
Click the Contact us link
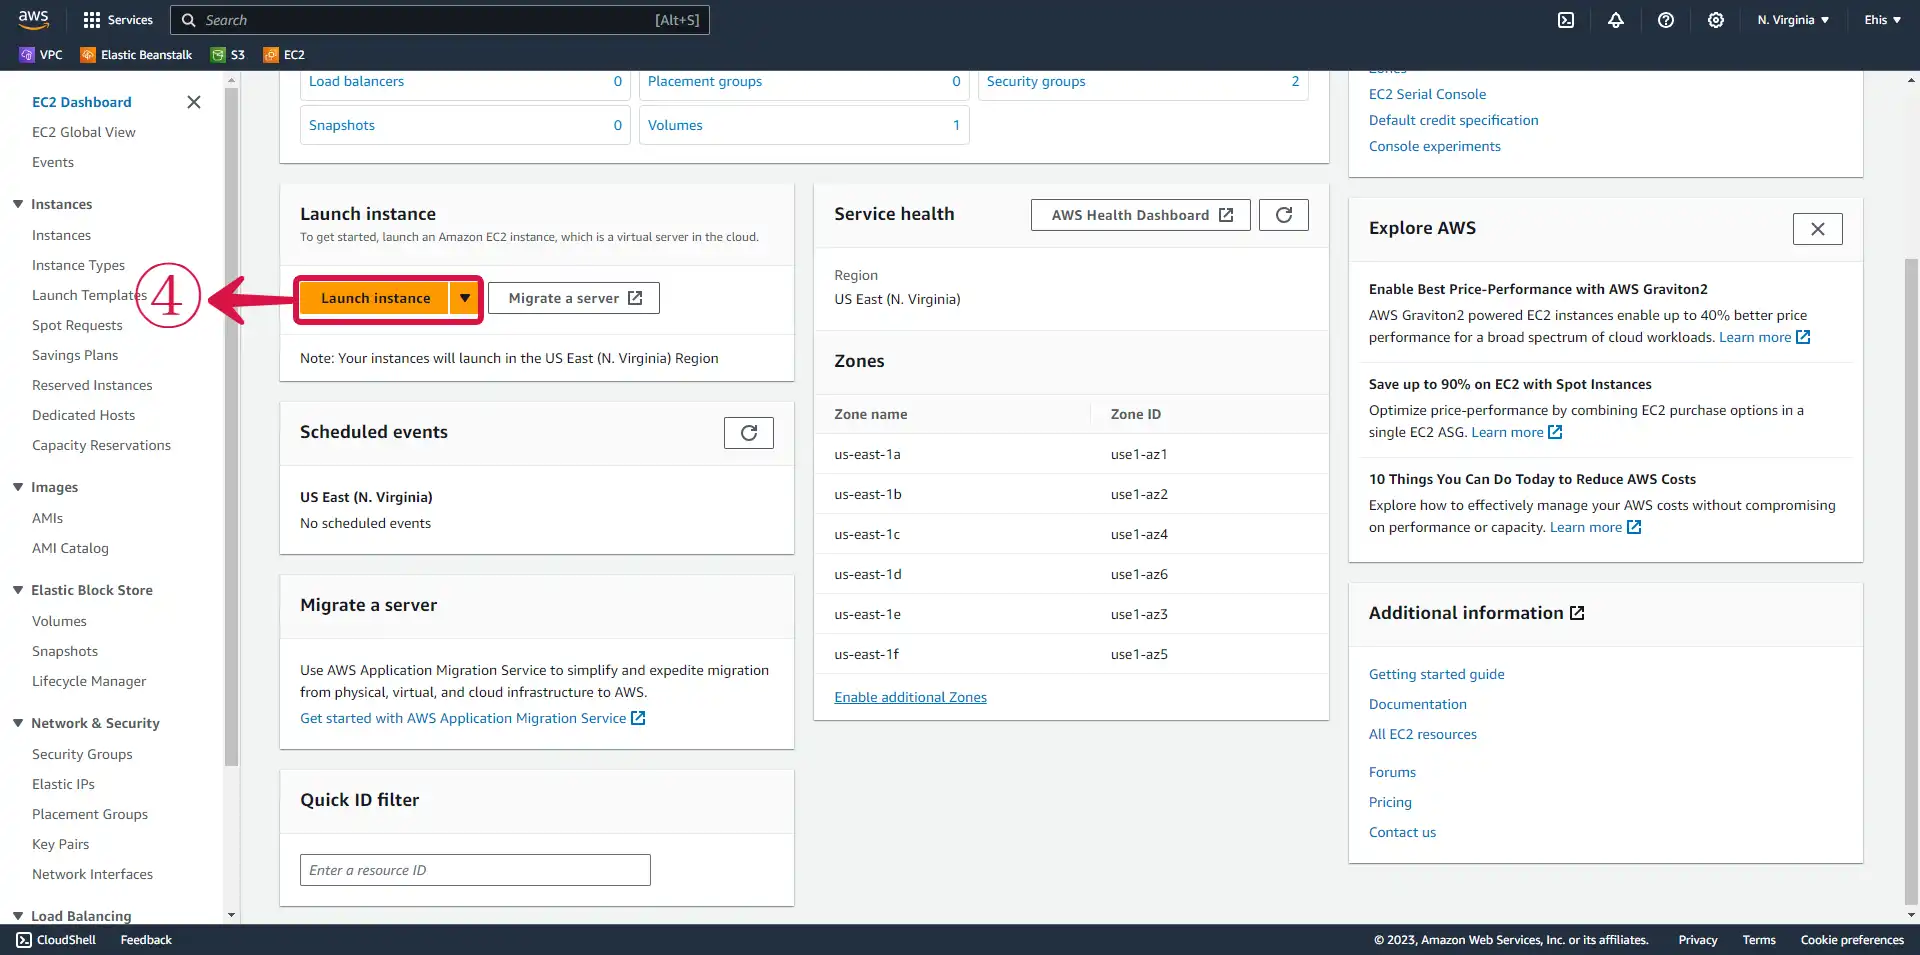click(1402, 832)
